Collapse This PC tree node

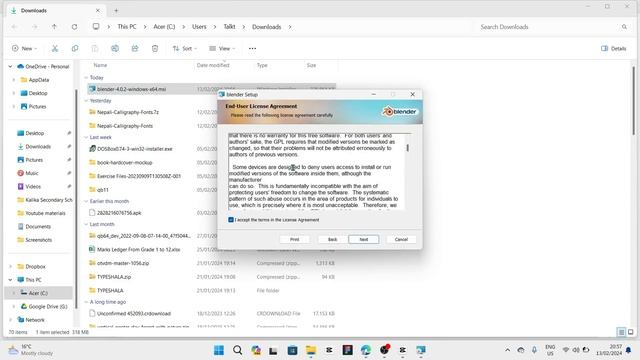(x=10, y=280)
